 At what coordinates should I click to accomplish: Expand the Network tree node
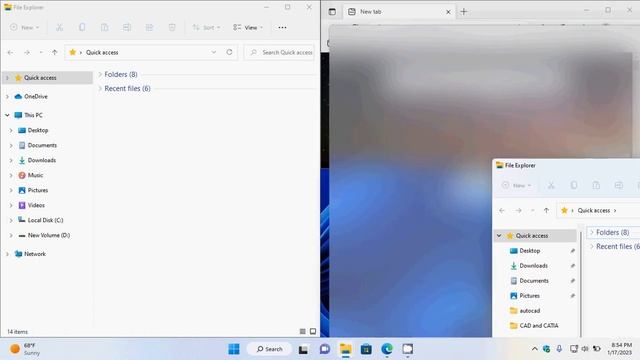pos(7,254)
